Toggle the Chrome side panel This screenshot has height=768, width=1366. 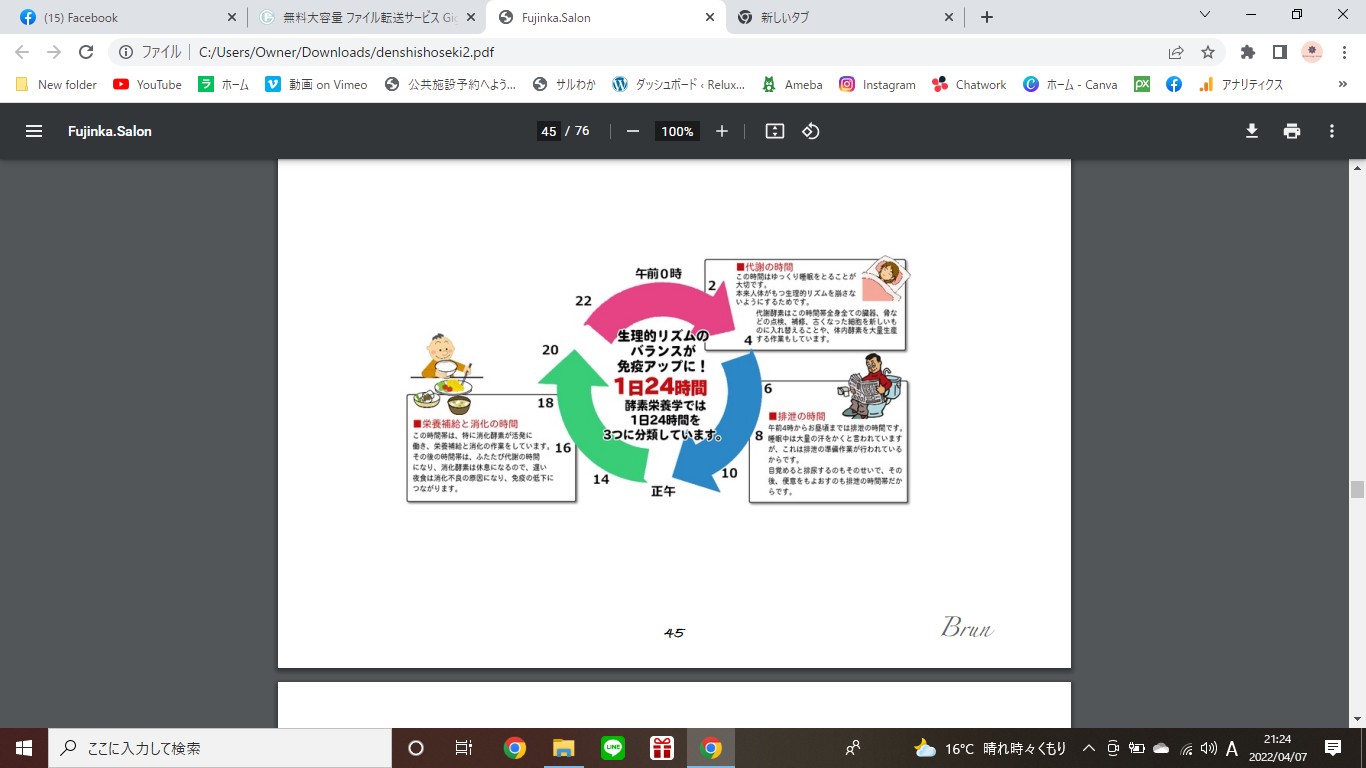[1279, 52]
